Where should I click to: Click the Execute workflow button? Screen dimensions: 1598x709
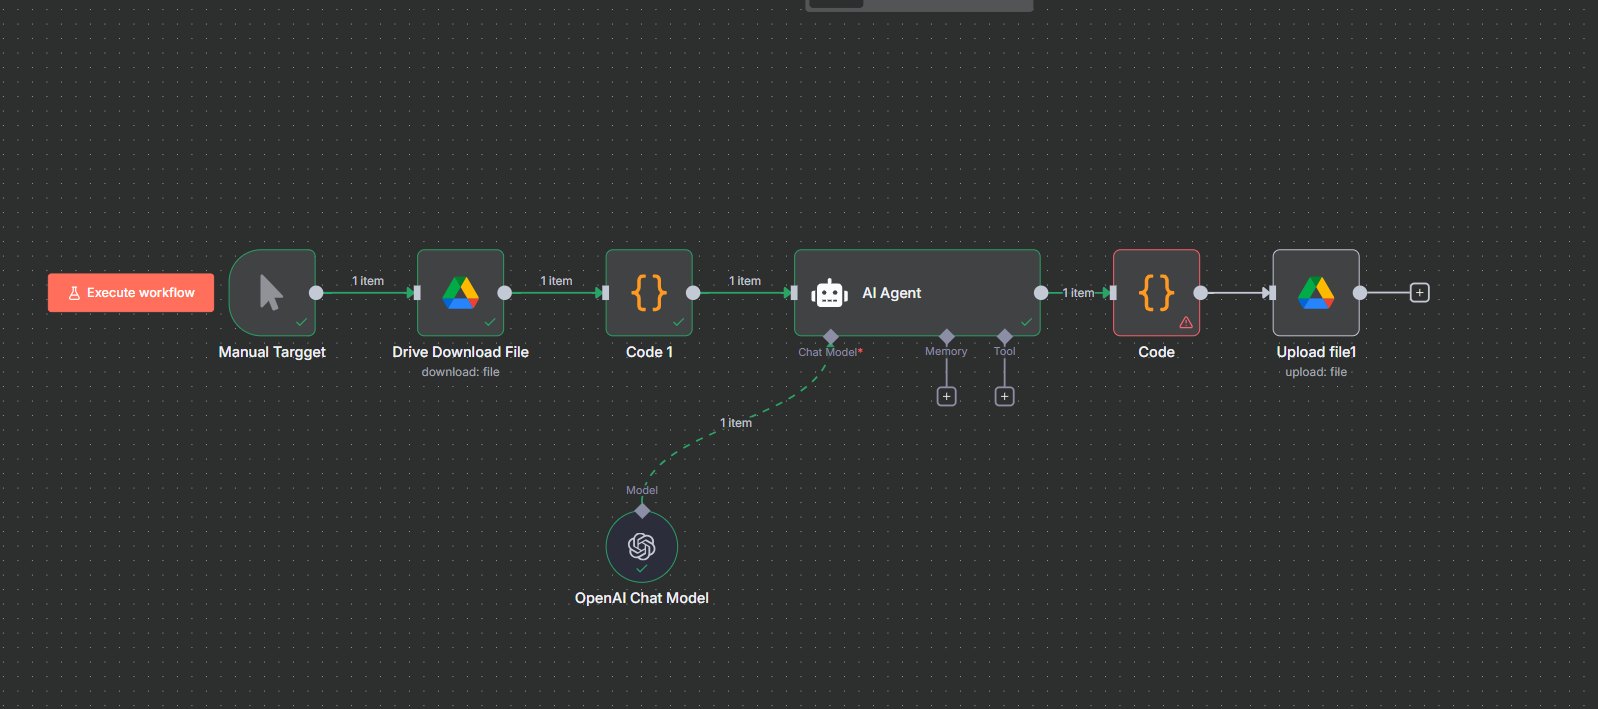tap(131, 293)
